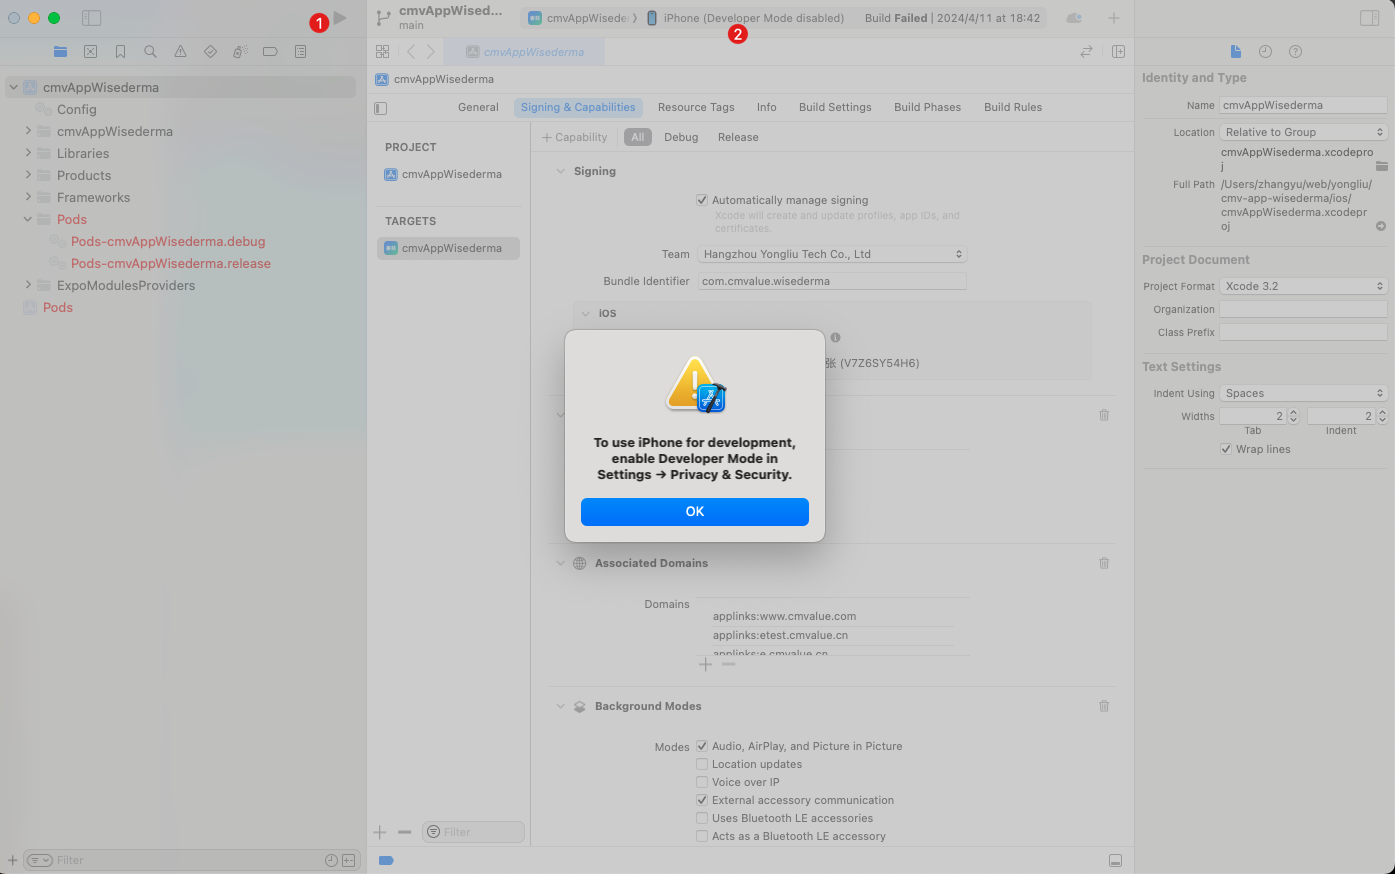This screenshot has height=874, width=1395.
Task: Click the editor swap arrows icon
Action: [1086, 51]
